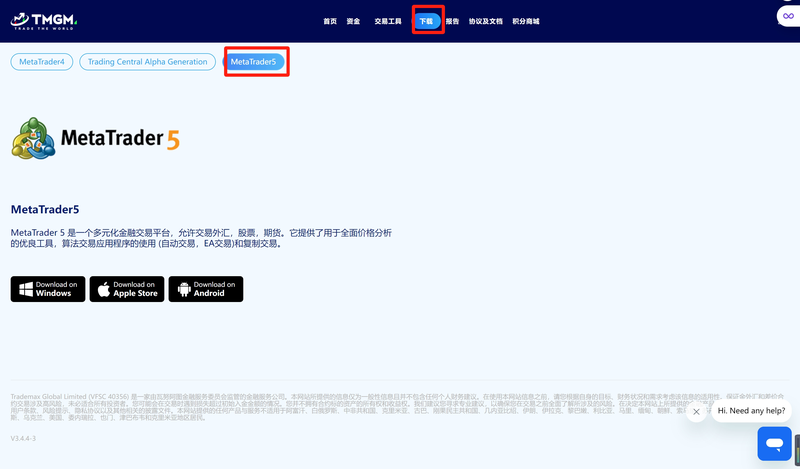800x469 pixels.
Task: Click the 'Hi. Need any help?' bubble
Action: point(751,411)
